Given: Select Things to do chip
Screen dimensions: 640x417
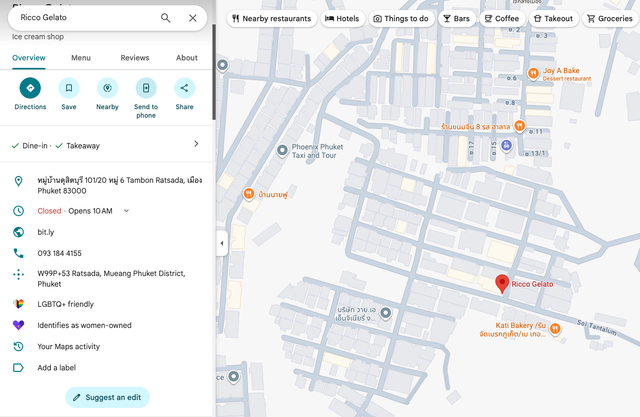Looking at the screenshot, I should coord(401,19).
